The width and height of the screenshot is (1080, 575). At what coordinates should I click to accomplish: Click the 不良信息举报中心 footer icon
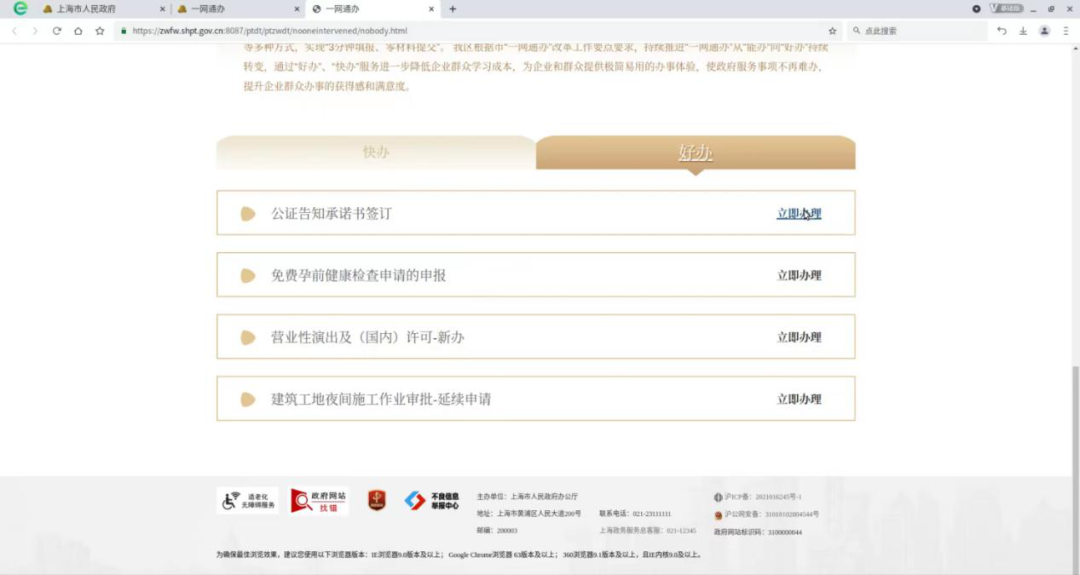coord(431,501)
